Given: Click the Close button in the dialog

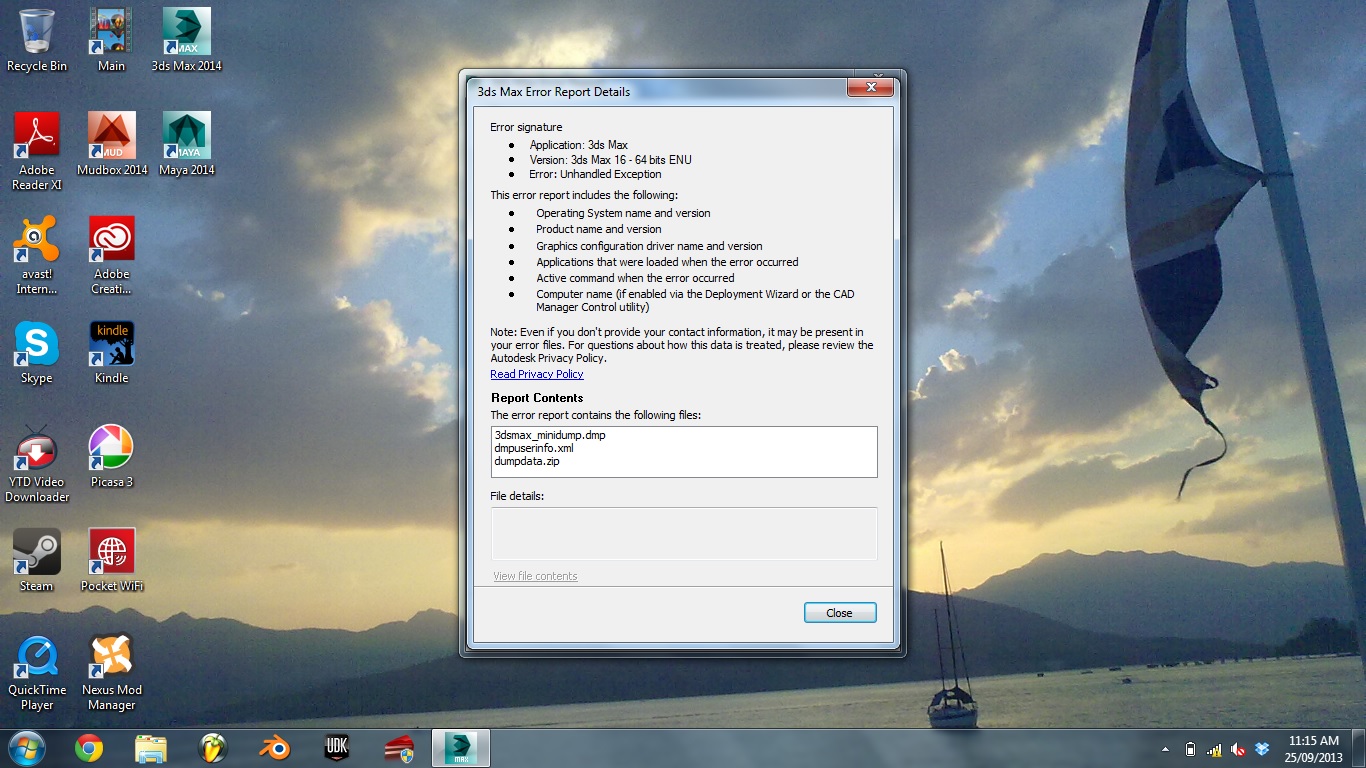Looking at the screenshot, I should point(840,613).
